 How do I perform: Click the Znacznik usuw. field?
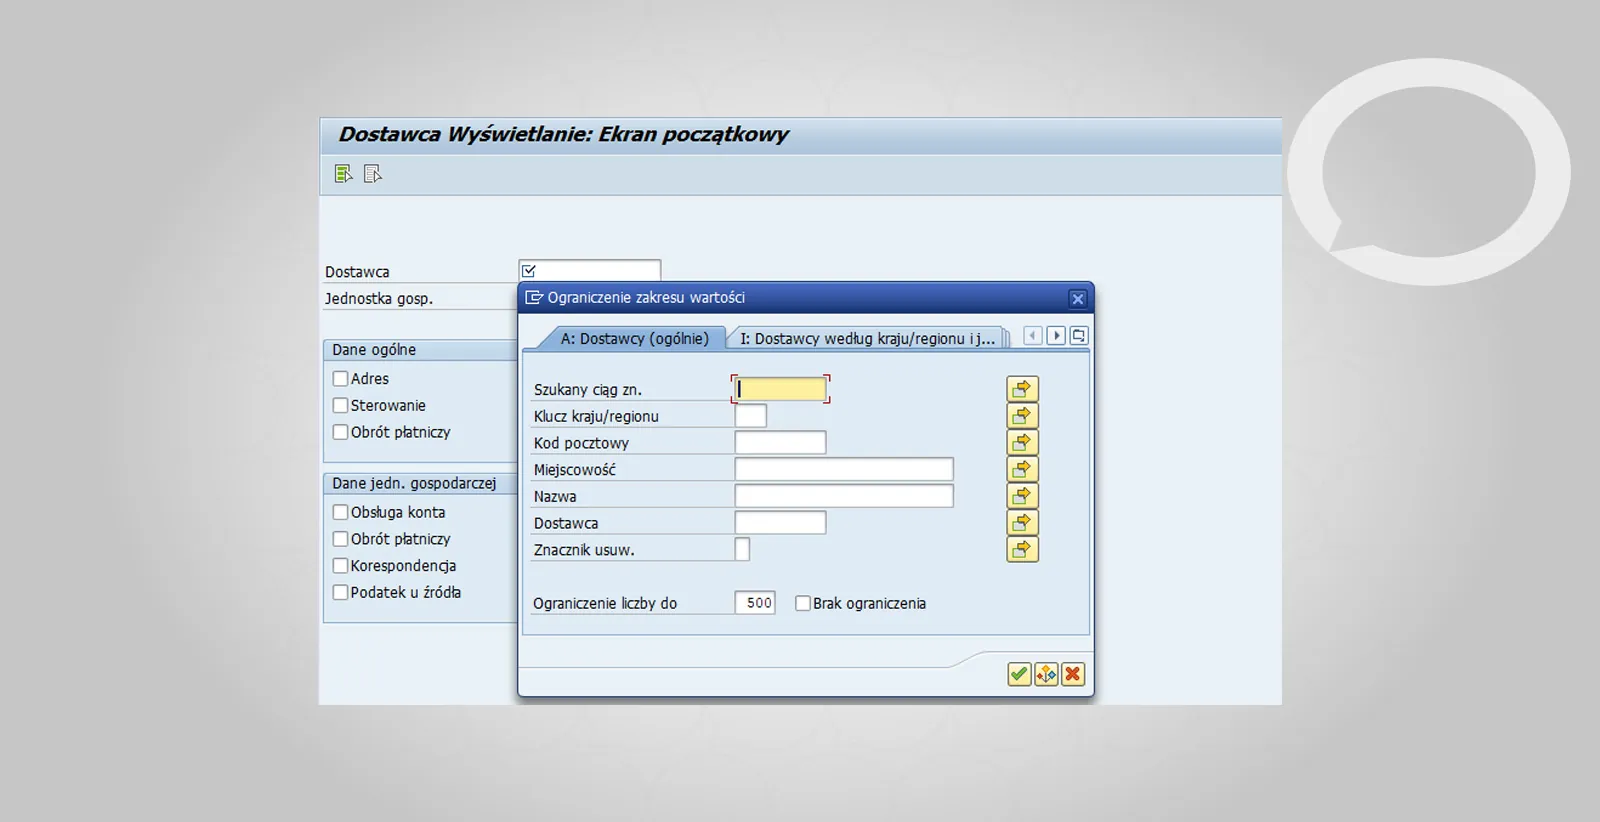pyautogui.click(x=742, y=549)
